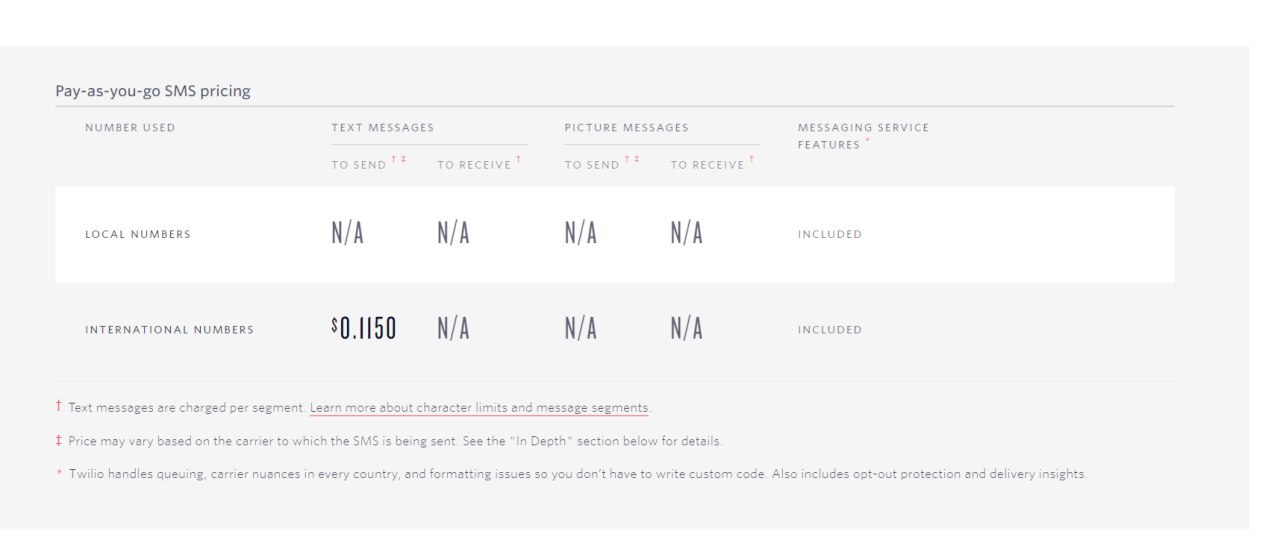Click the Picture Messages column header
The height and width of the screenshot is (537, 1280).
[627, 128]
